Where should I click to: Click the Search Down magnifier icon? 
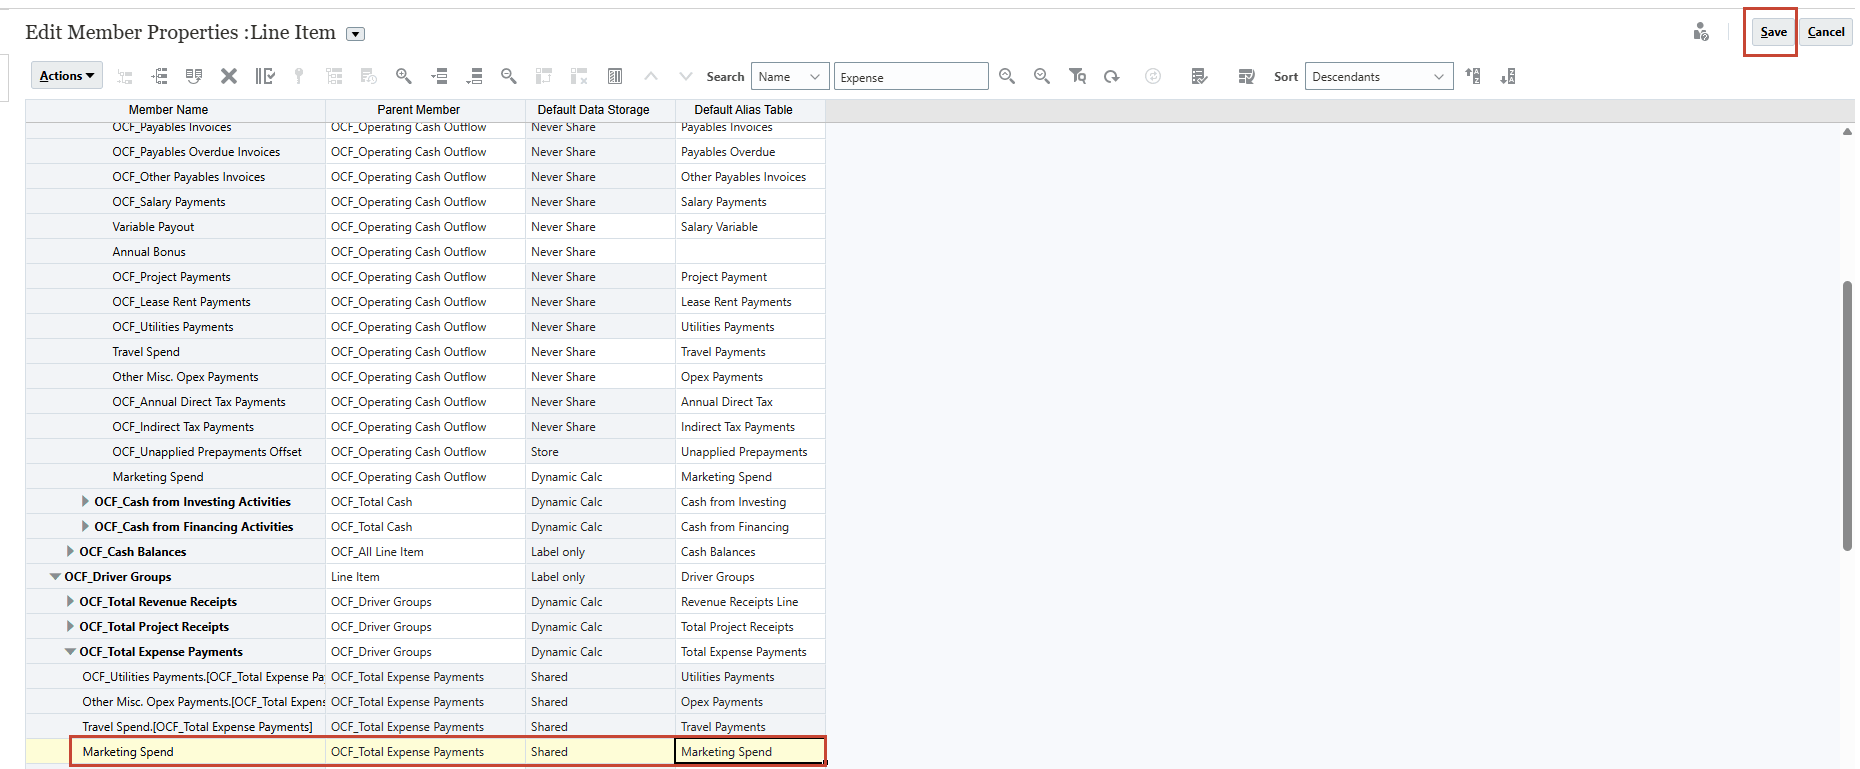(1042, 76)
